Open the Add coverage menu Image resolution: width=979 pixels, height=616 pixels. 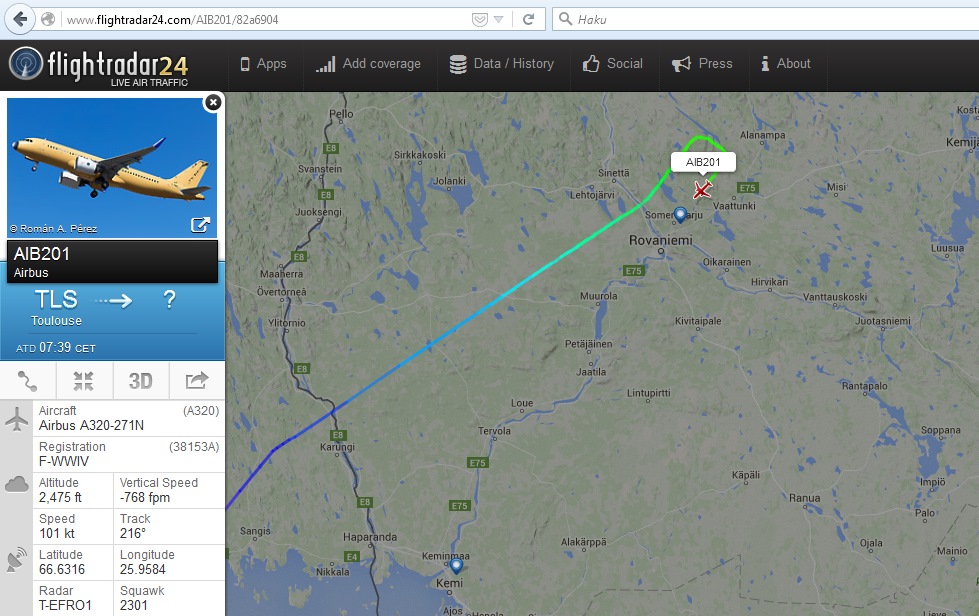[368, 64]
